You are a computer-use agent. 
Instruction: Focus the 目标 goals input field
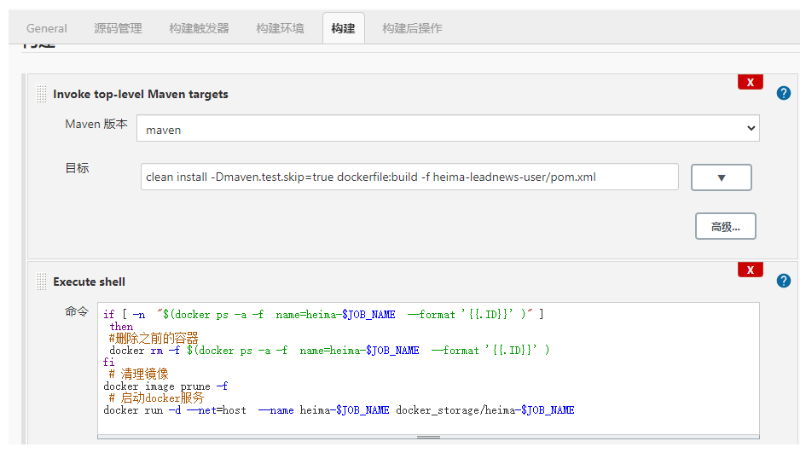pyautogui.click(x=409, y=177)
